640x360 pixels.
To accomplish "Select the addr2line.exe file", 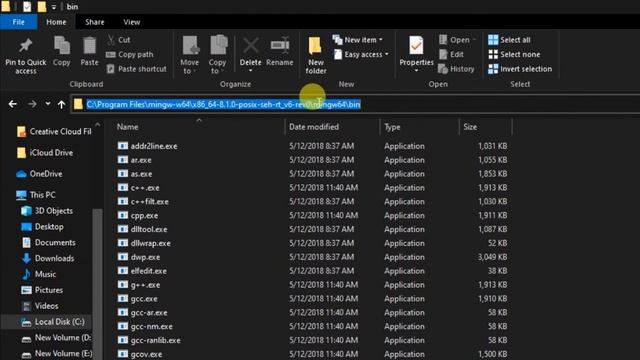I will [147, 146].
